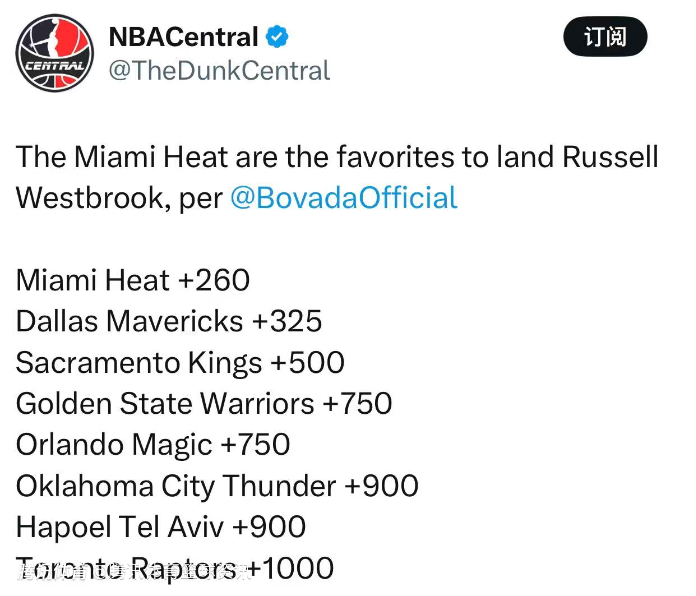
Task: Click the tweet's opening sentence about Westbrook
Action: [337, 178]
